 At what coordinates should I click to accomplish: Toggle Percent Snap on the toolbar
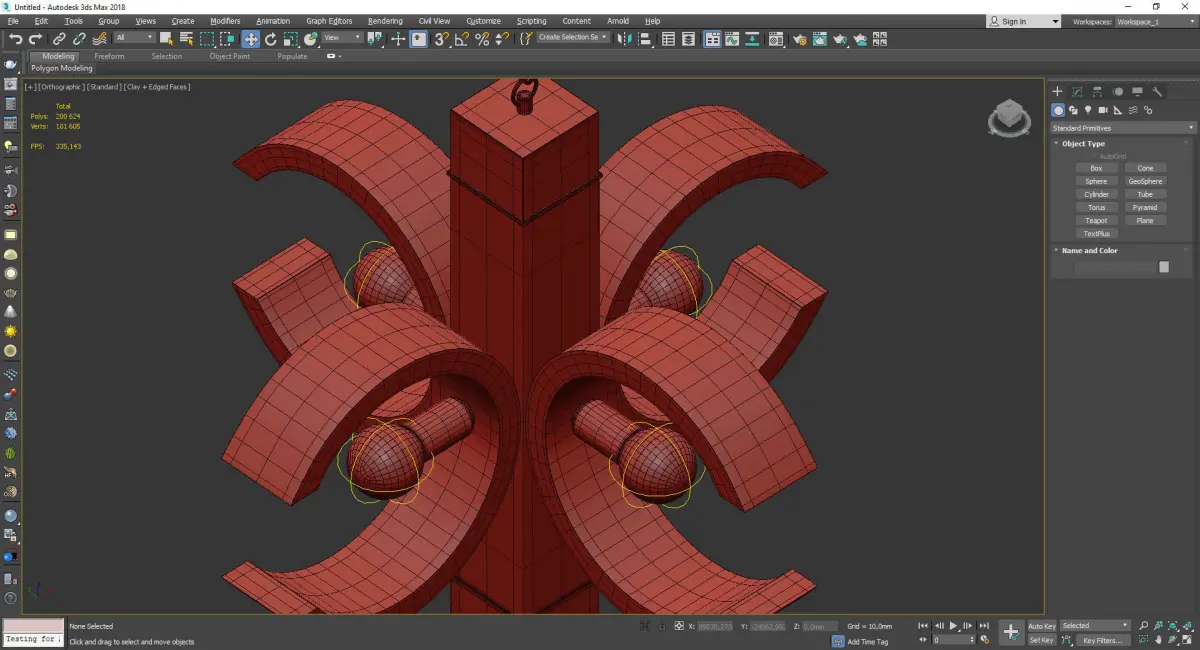(482, 39)
